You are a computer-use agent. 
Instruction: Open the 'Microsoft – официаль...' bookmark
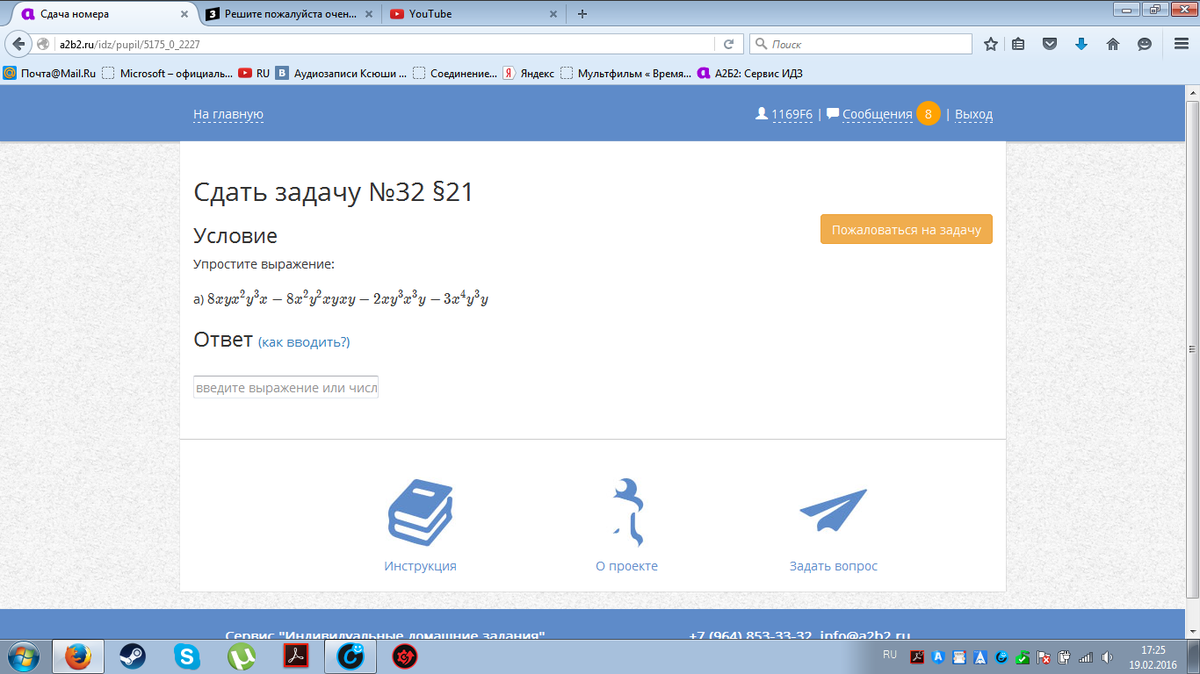point(168,73)
